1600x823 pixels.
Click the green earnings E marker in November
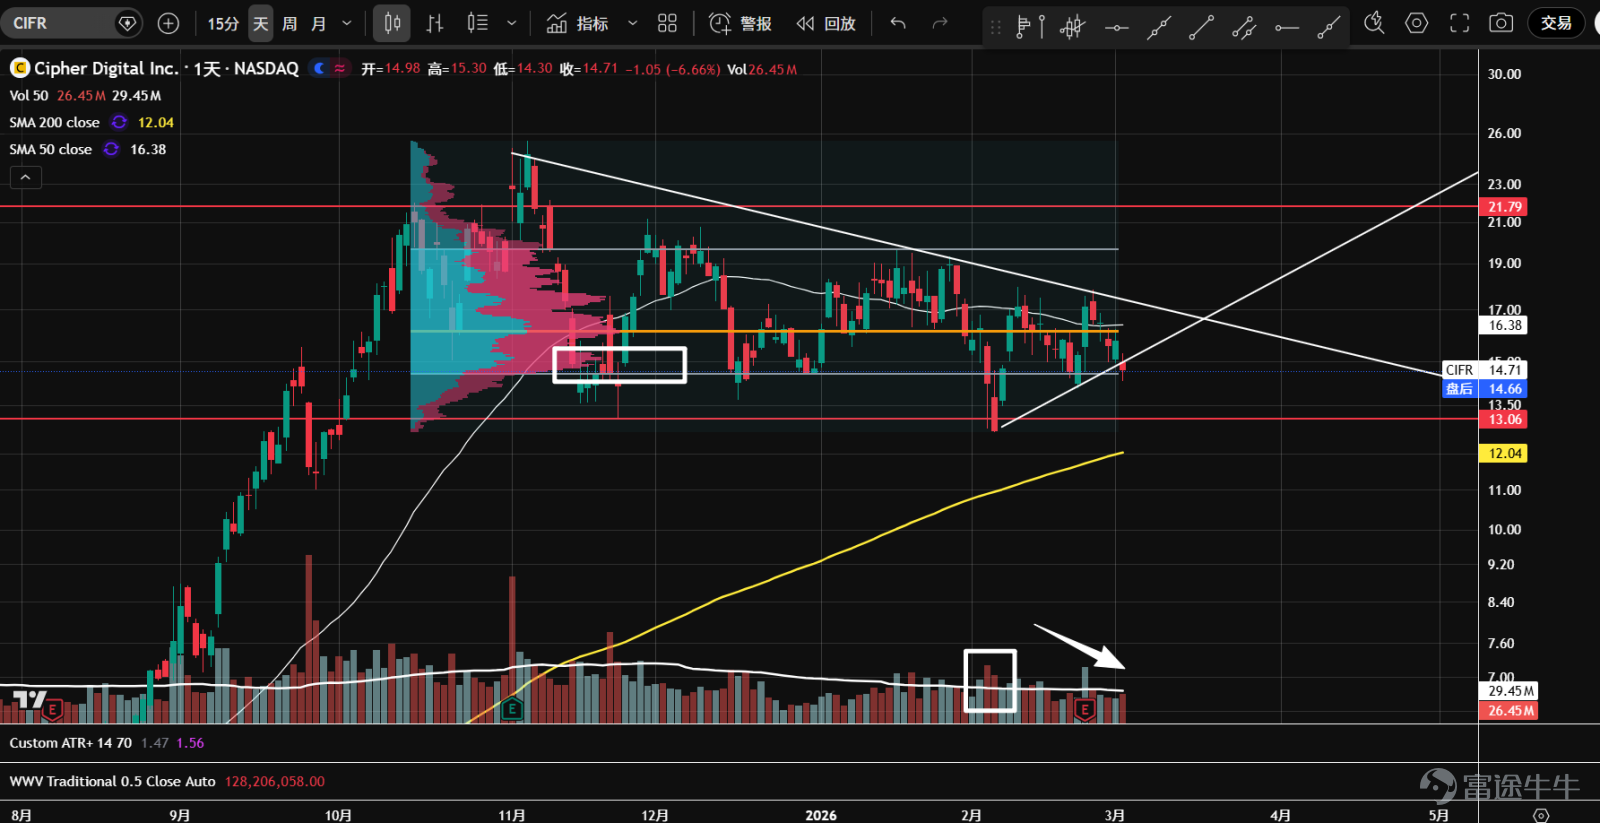(x=512, y=710)
